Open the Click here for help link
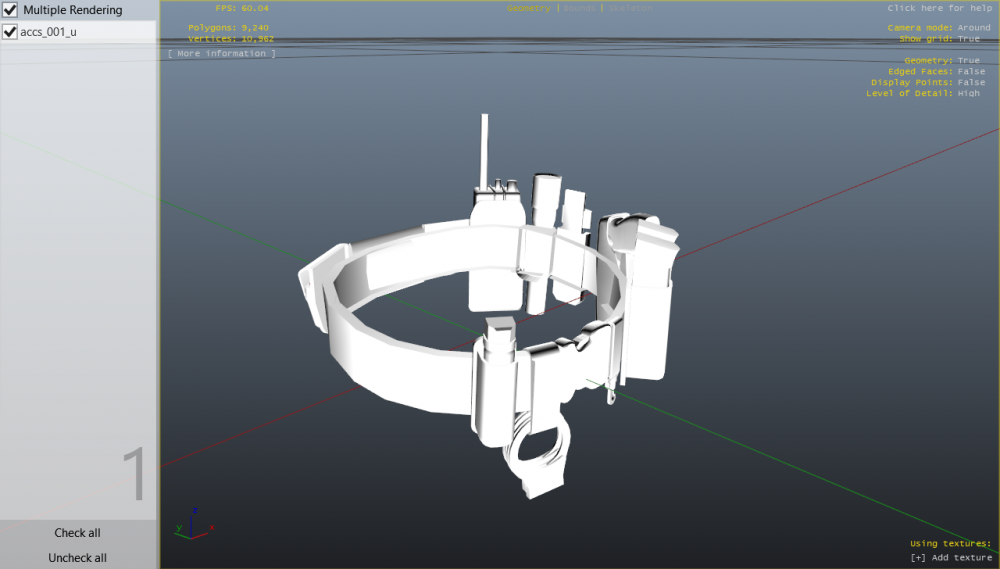The height and width of the screenshot is (569, 1000). coord(940,8)
